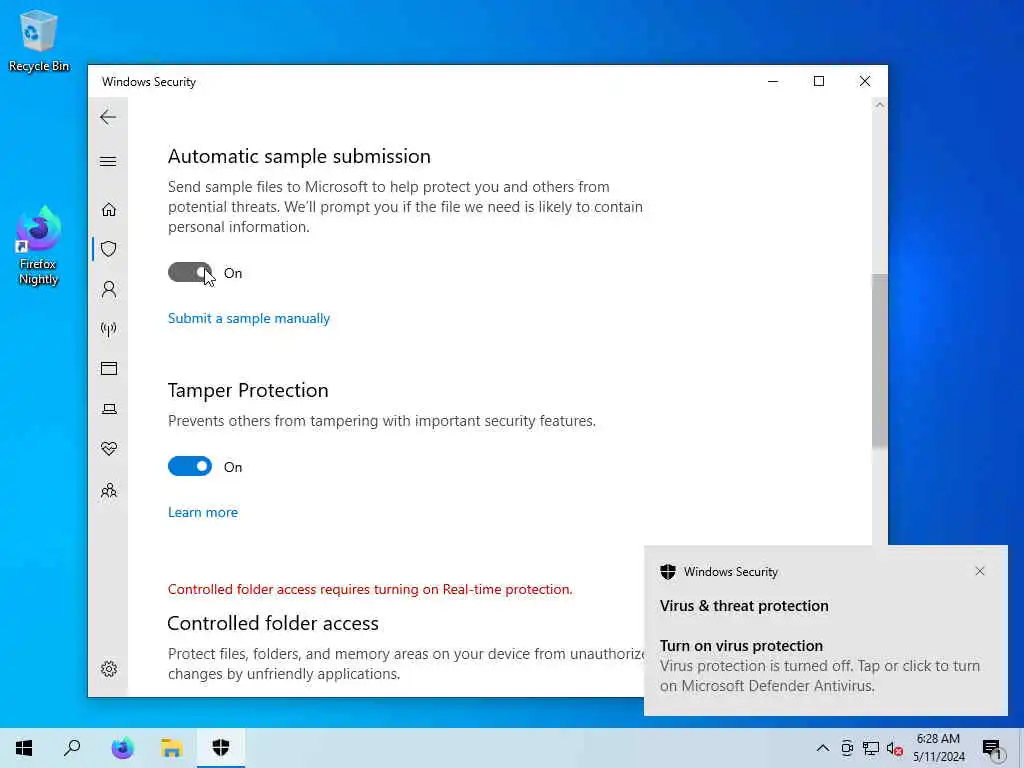
Task: Open the Recycle Bin desktop icon
Action: (x=39, y=40)
